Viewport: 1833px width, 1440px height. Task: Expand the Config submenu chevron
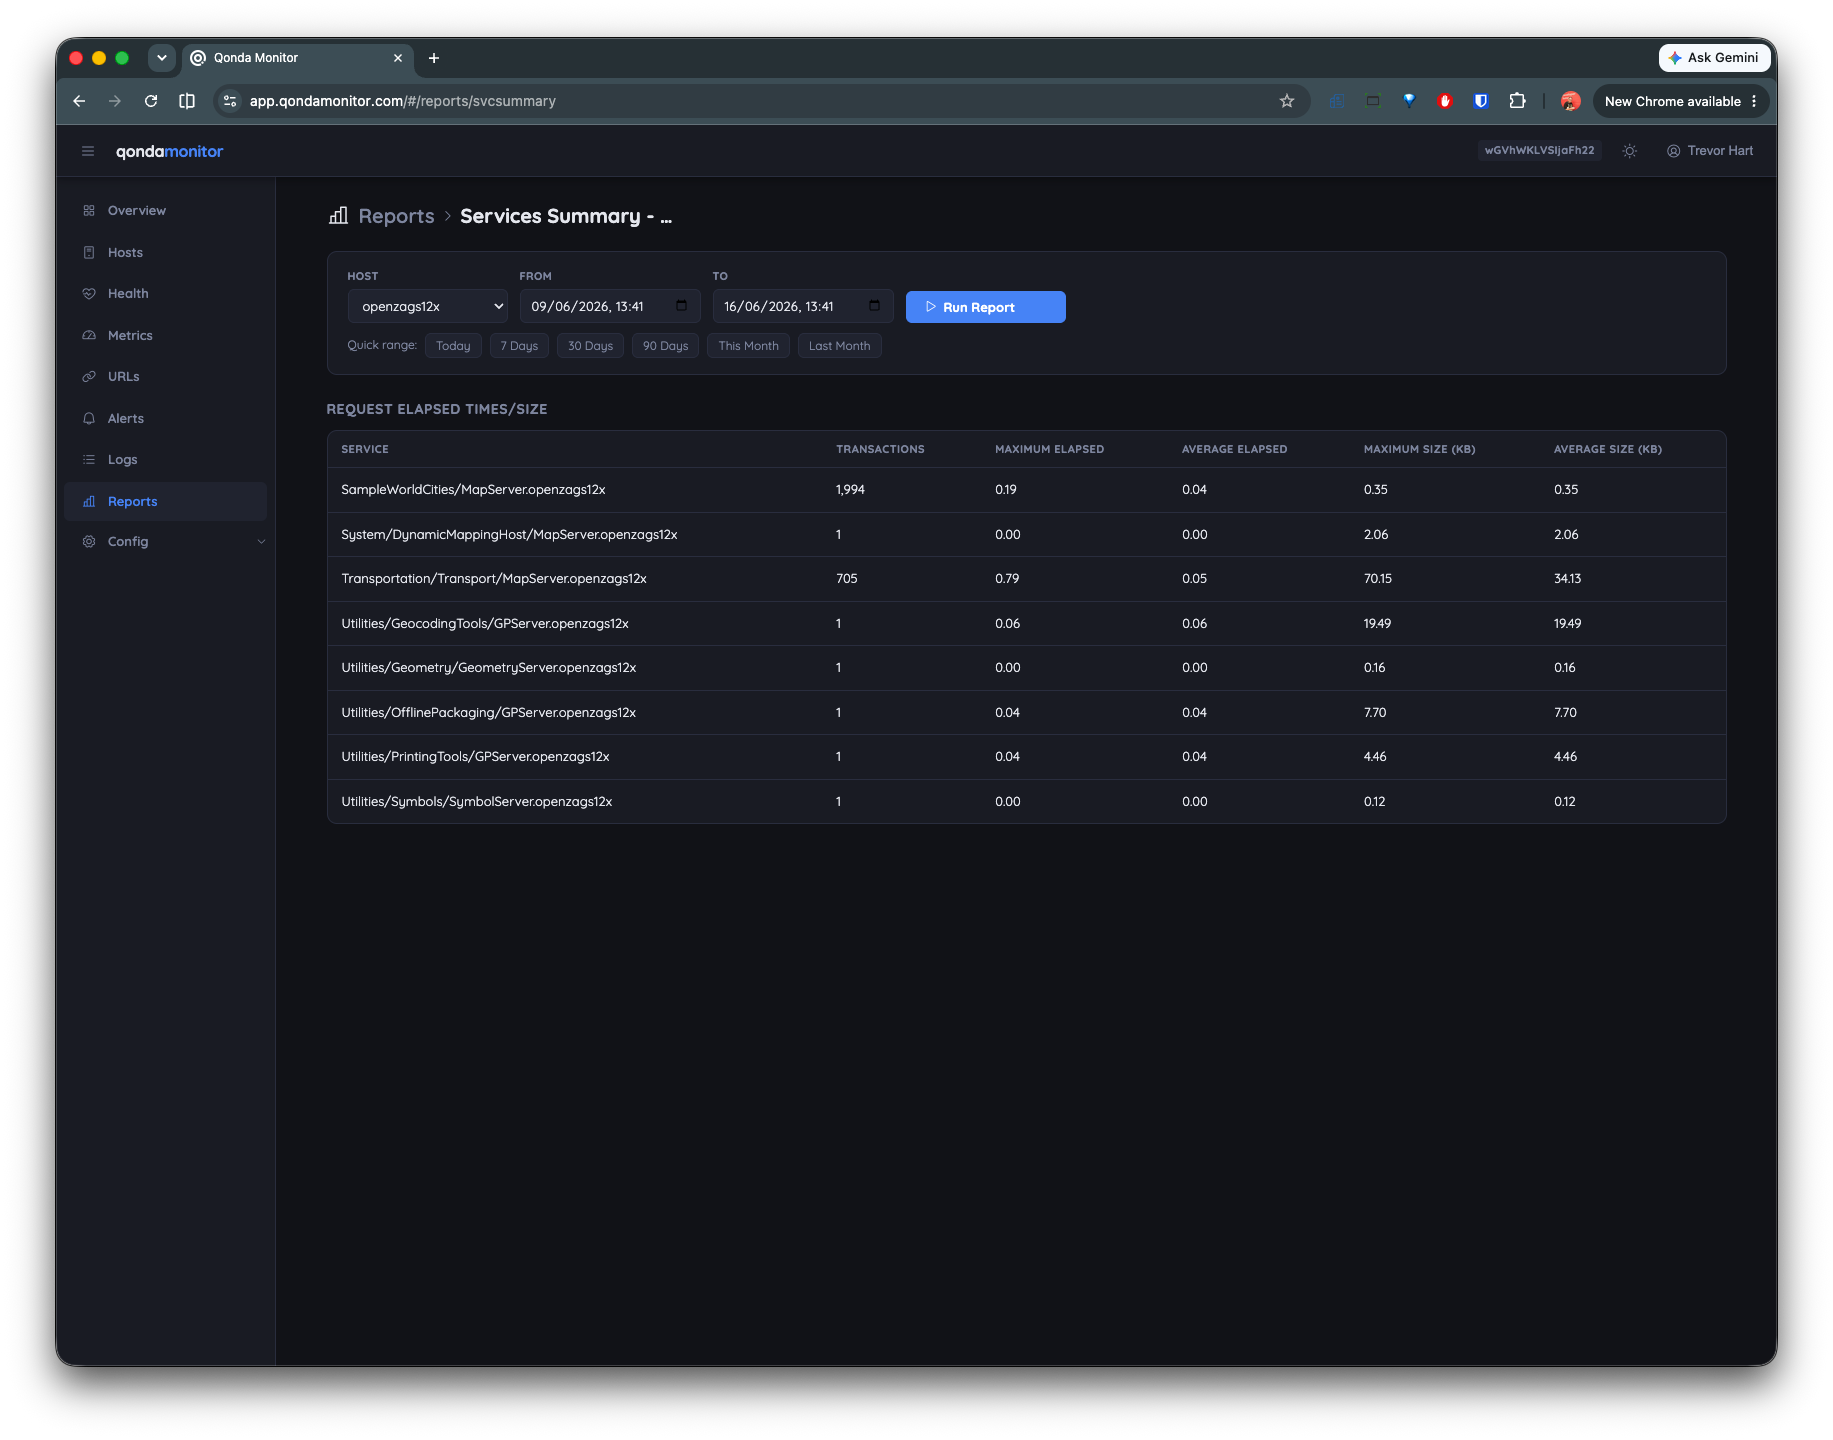(262, 542)
